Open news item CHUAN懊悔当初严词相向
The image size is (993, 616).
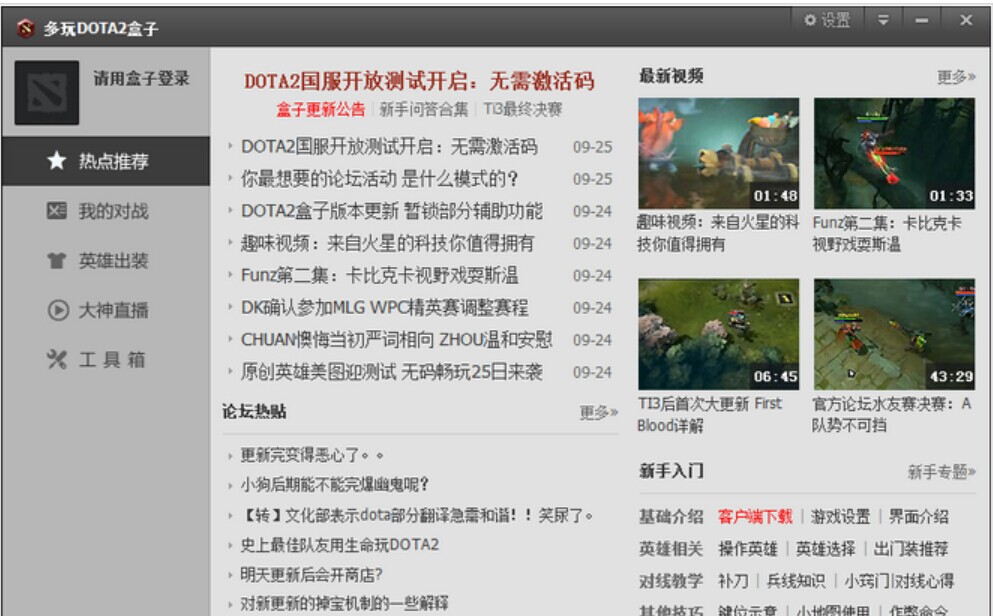pyautogui.click(x=396, y=340)
